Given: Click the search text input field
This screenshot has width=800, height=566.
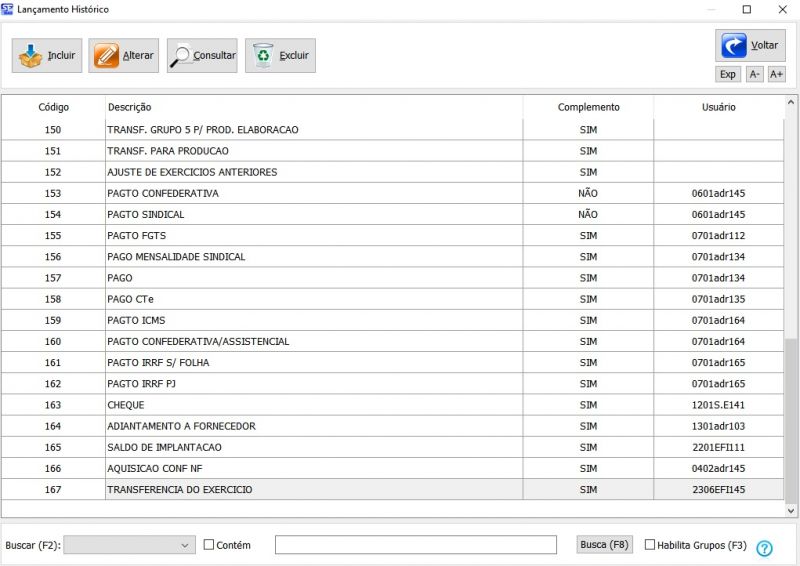Looking at the screenshot, I should [415, 545].
